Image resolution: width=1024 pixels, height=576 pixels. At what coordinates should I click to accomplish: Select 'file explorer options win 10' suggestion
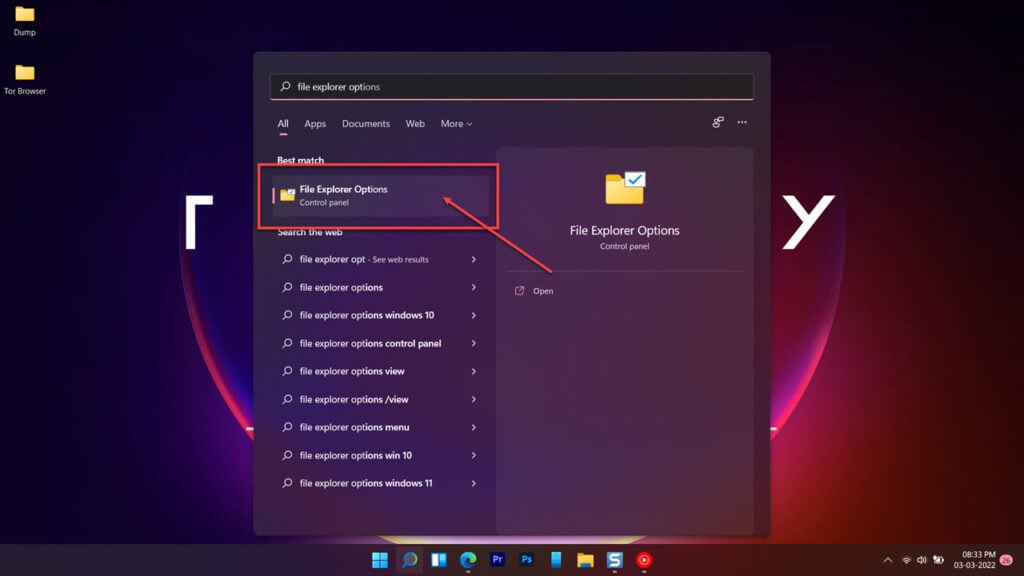(x=381, y=455)
